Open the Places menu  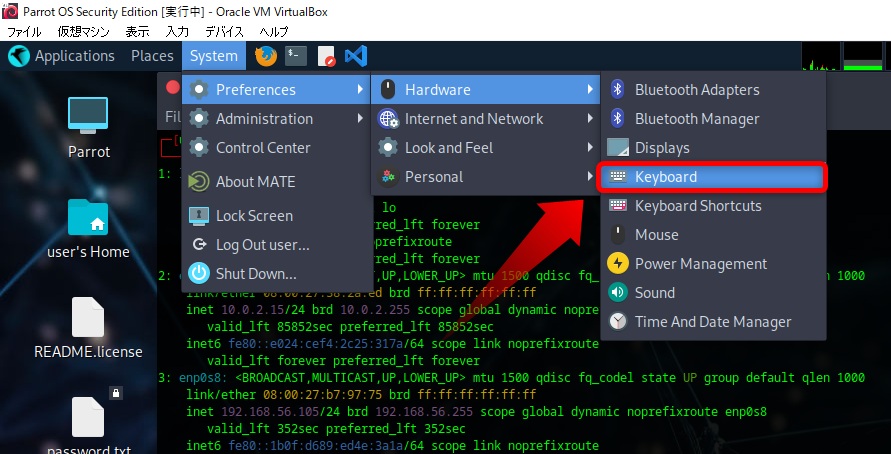(152, 56)
